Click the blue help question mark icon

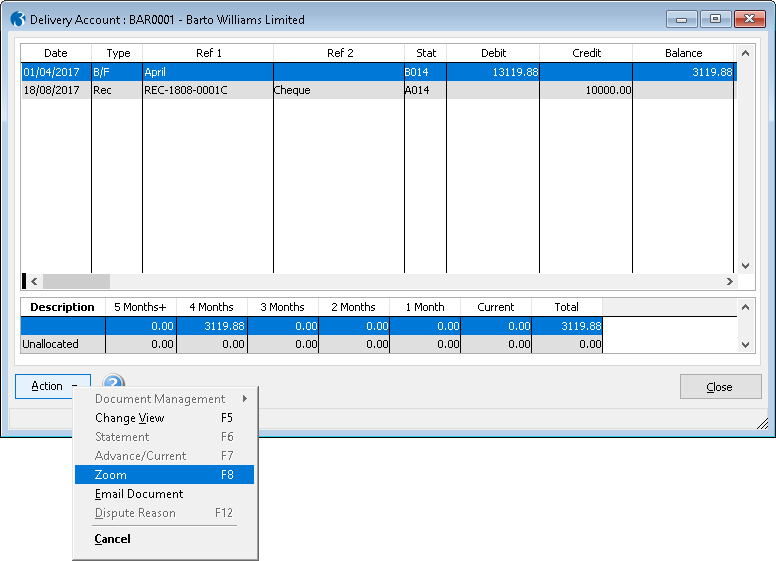pyautogui.click(x=113, y=381)
